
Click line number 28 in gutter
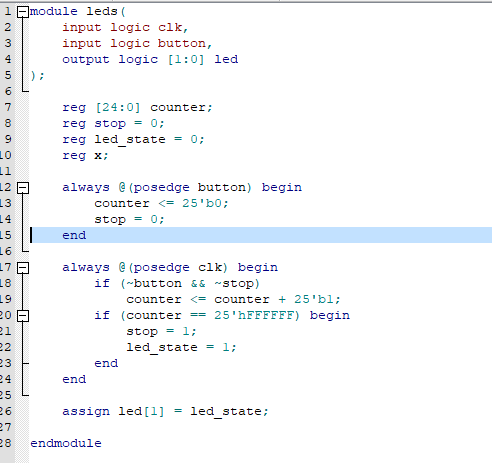coord(6,443)
